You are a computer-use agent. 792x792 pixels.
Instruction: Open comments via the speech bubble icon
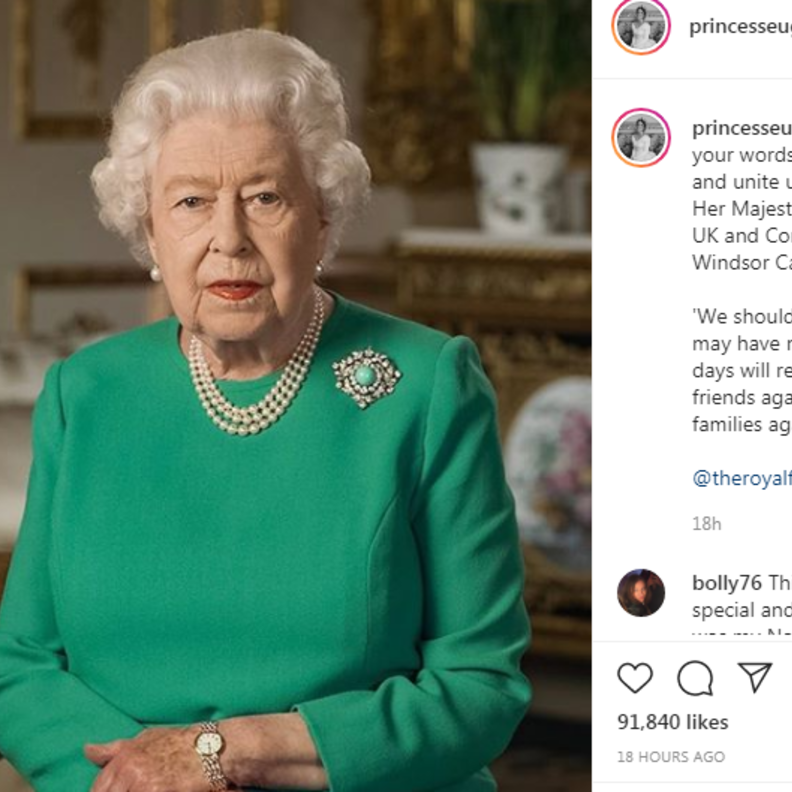[695, 679]
